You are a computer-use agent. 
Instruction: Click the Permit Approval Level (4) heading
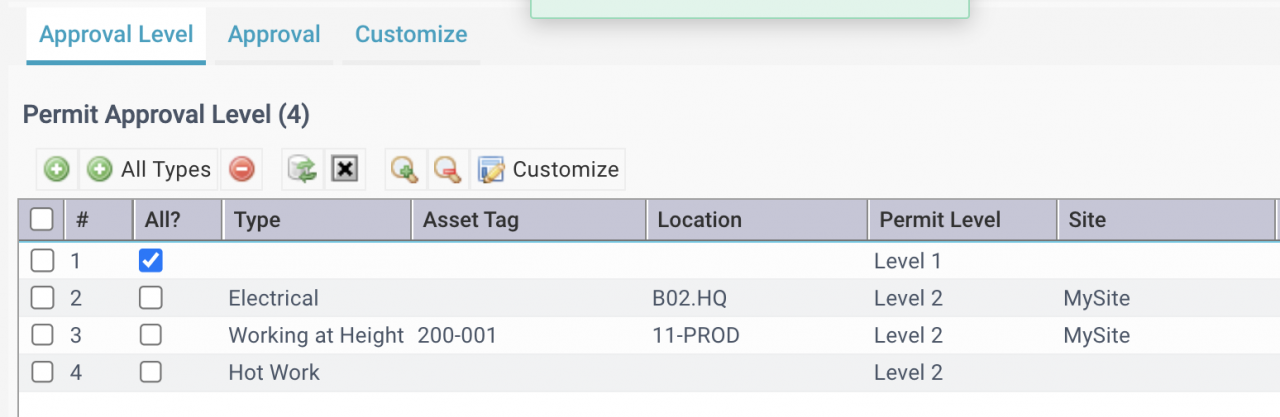tap(166, 115)
